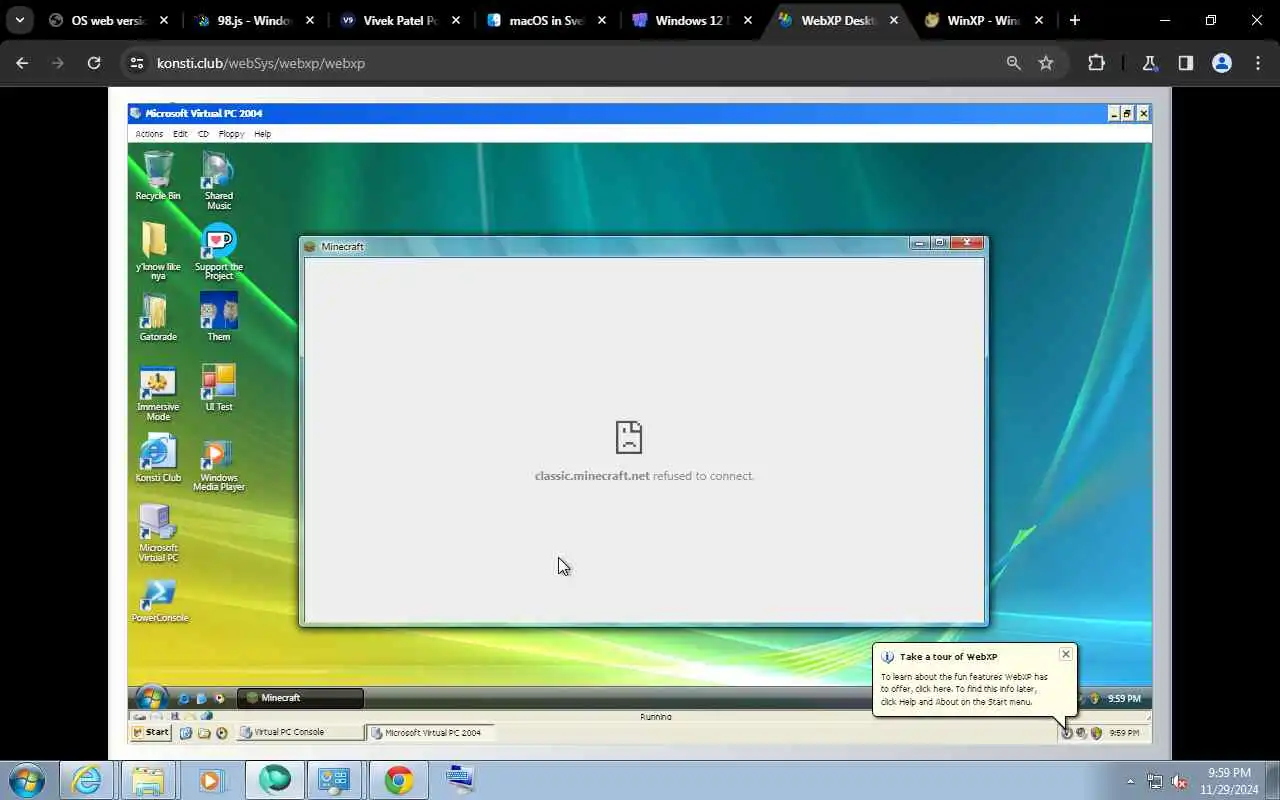Switch to the 'OS web version' browser tab
Screen dimensions: 1280x800
tap(110, 20)
